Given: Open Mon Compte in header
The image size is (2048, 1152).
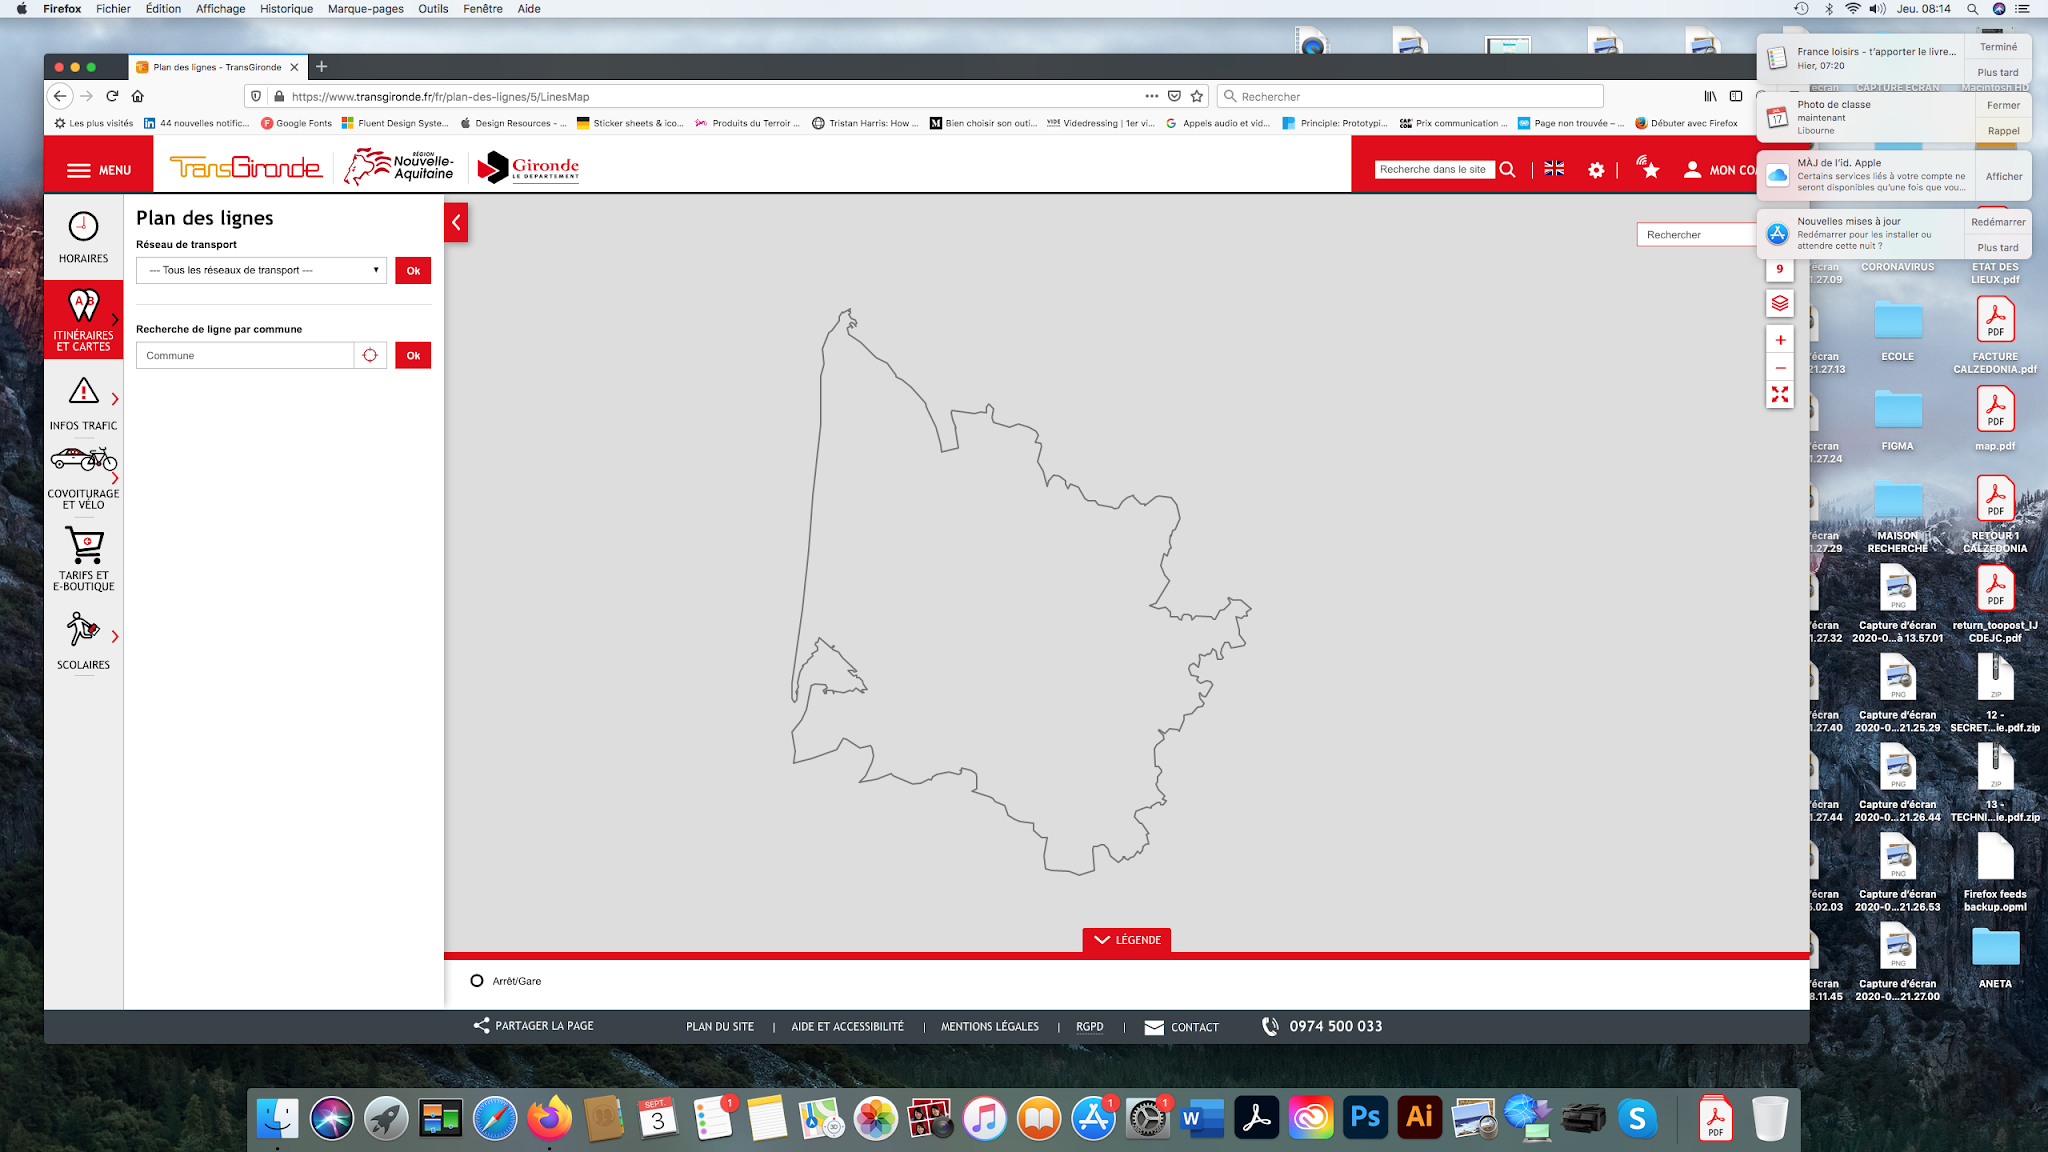Looking at the screenshot, I should (1720, 170).
